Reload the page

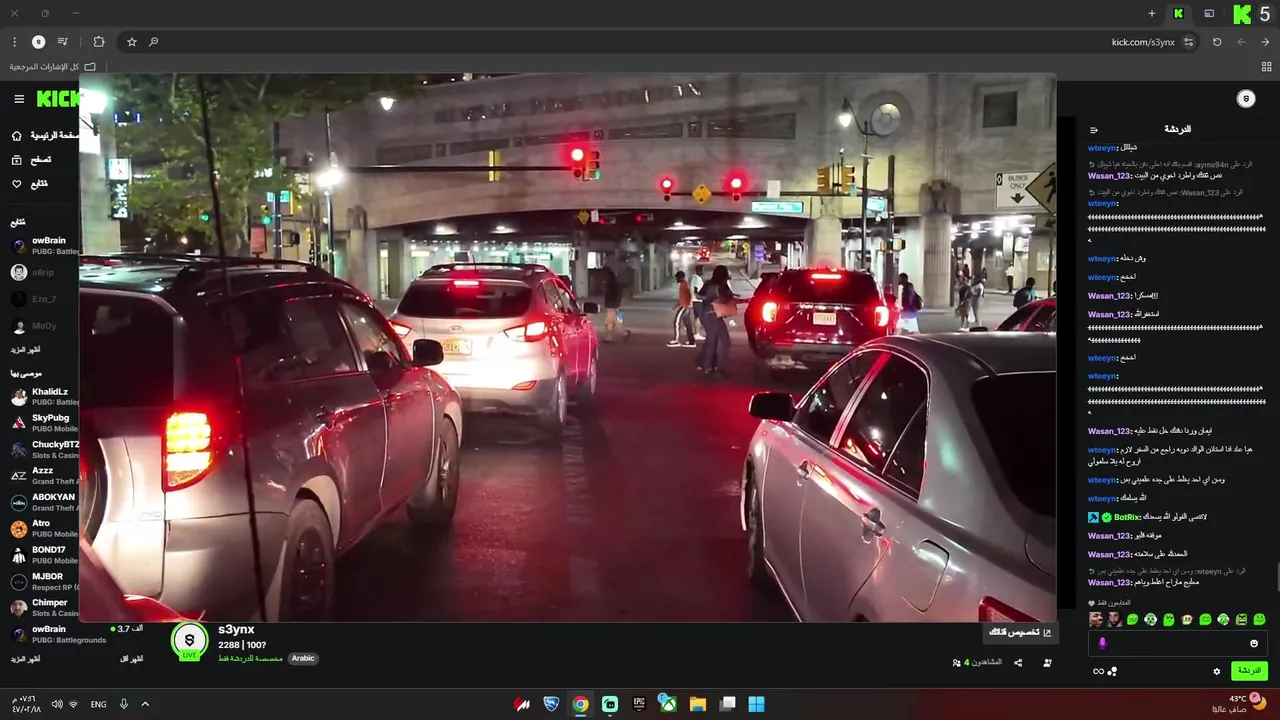[1217, 42]
